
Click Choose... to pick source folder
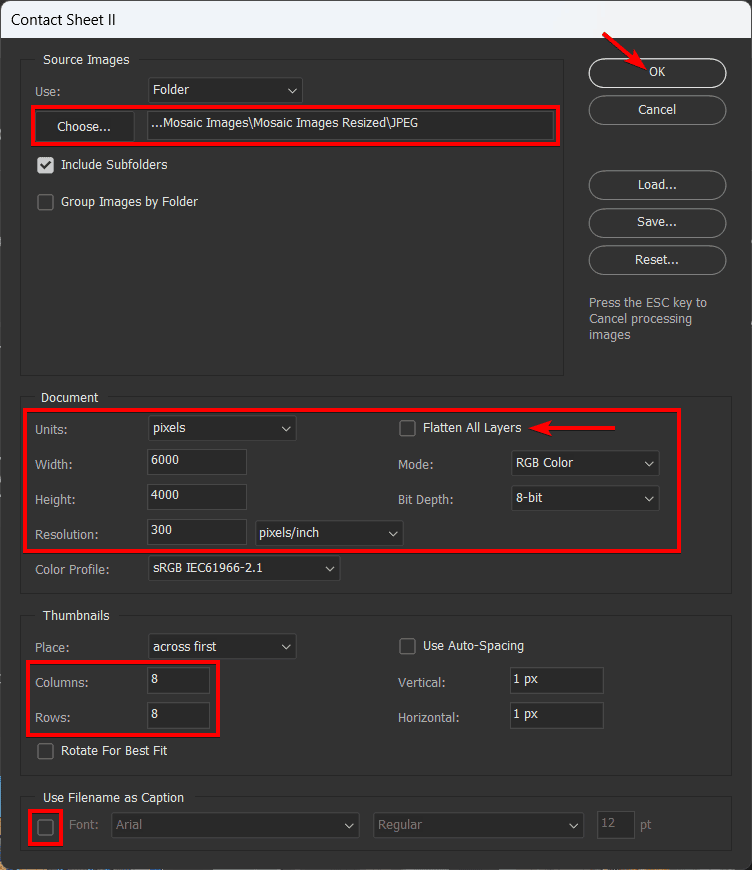[x=84, y=127]
